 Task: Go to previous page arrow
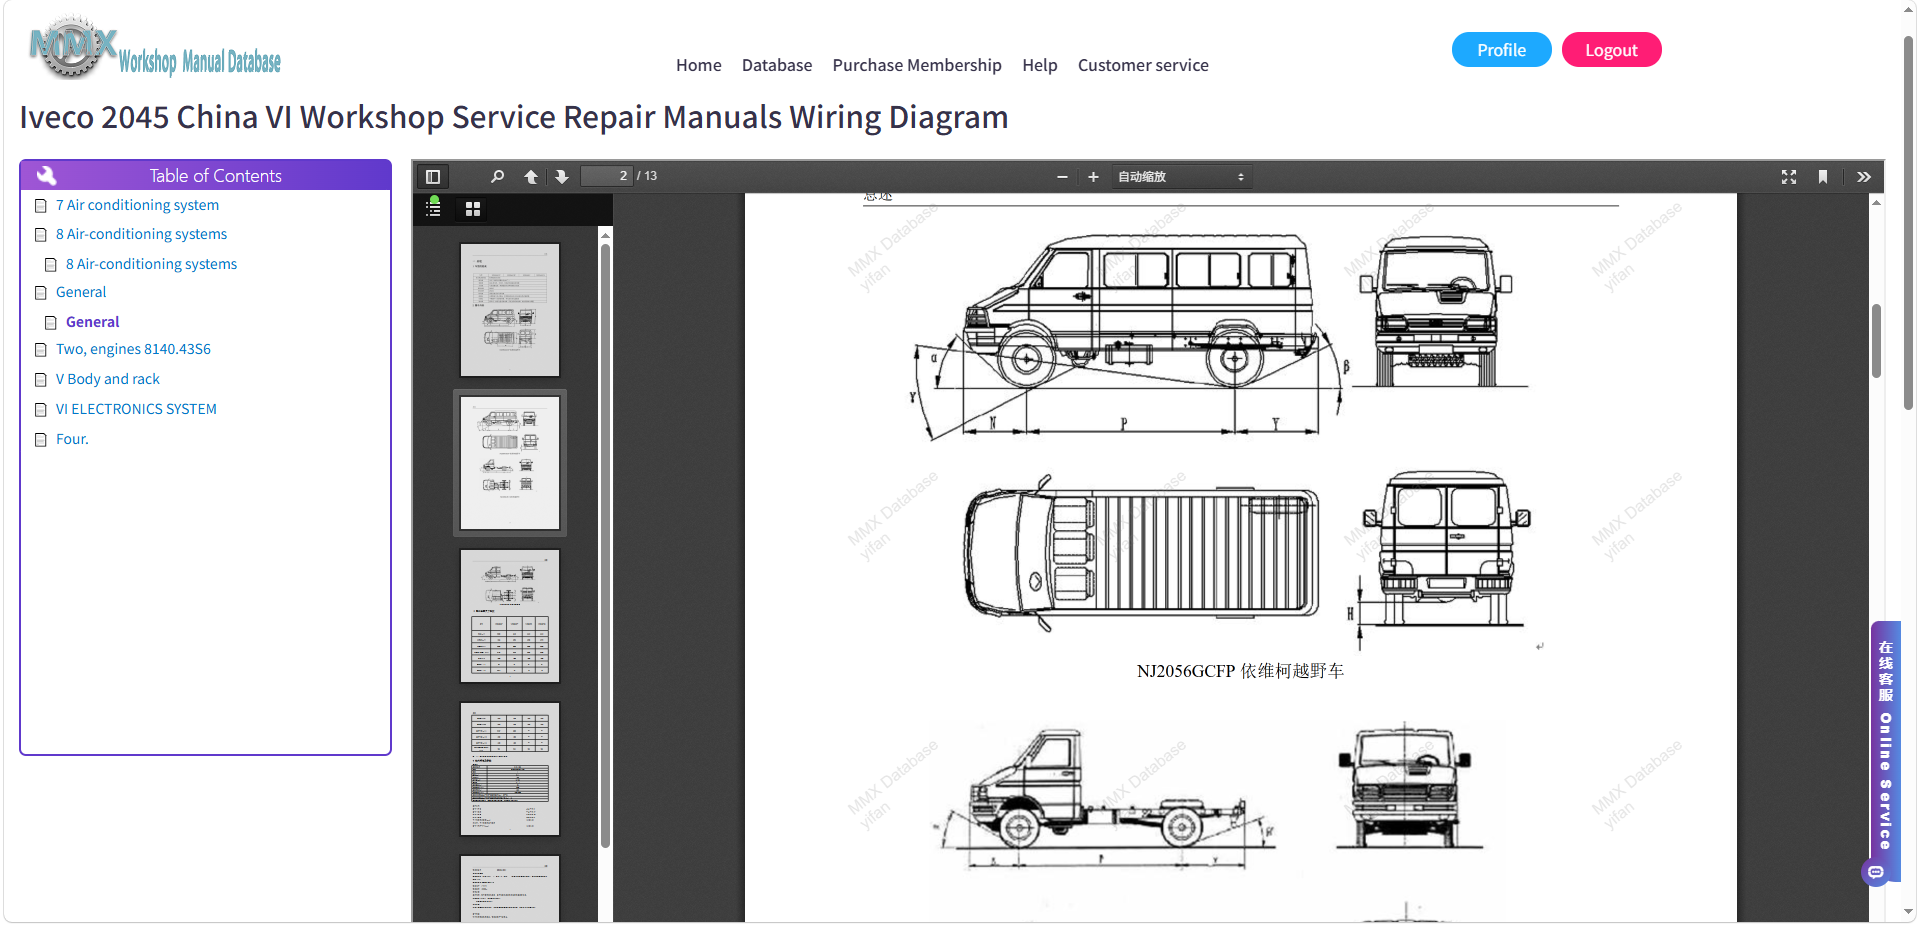[x=531, y=176]
